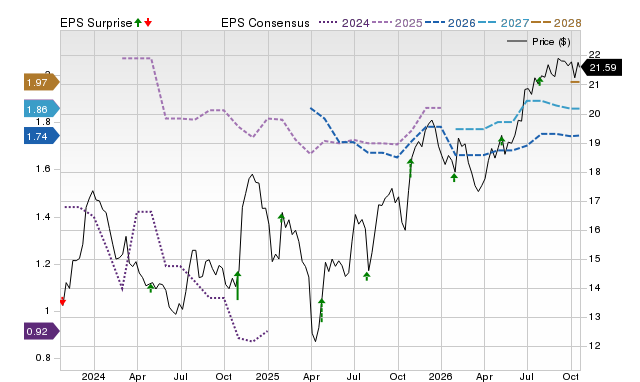640x382 pixels.
Task: Click the red down arrow in EPS Surprise legend
Action: tap(148, 22)
